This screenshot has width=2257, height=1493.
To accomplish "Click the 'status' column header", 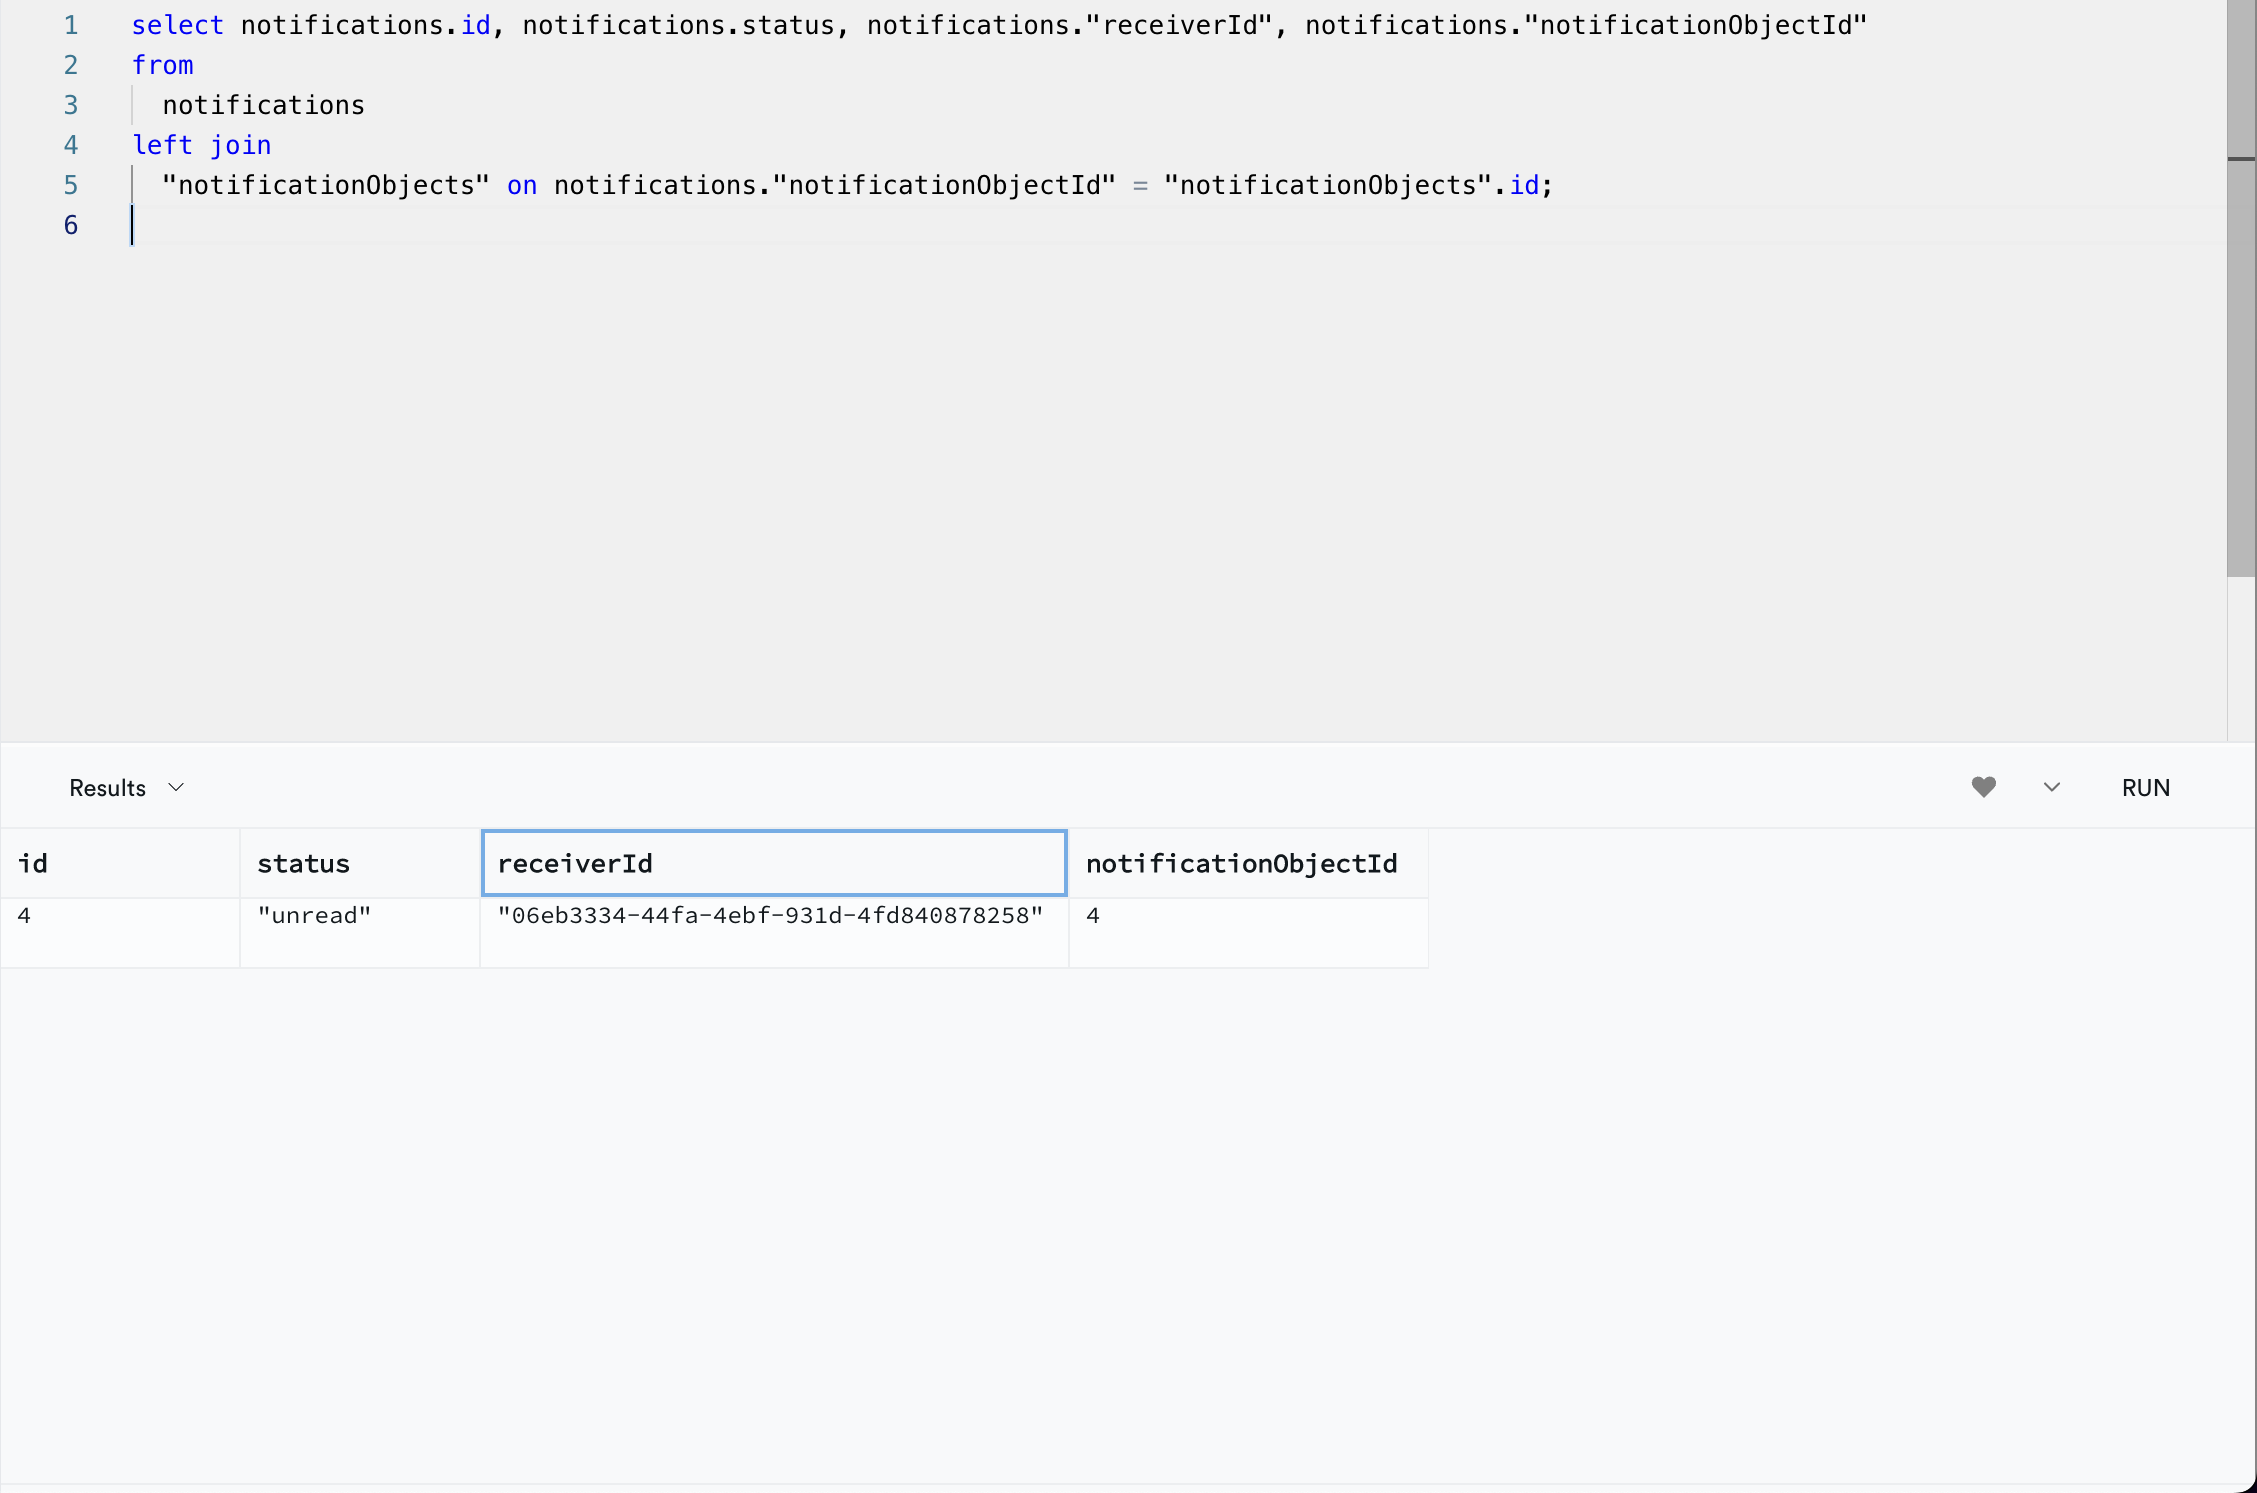I will [303, 862].
